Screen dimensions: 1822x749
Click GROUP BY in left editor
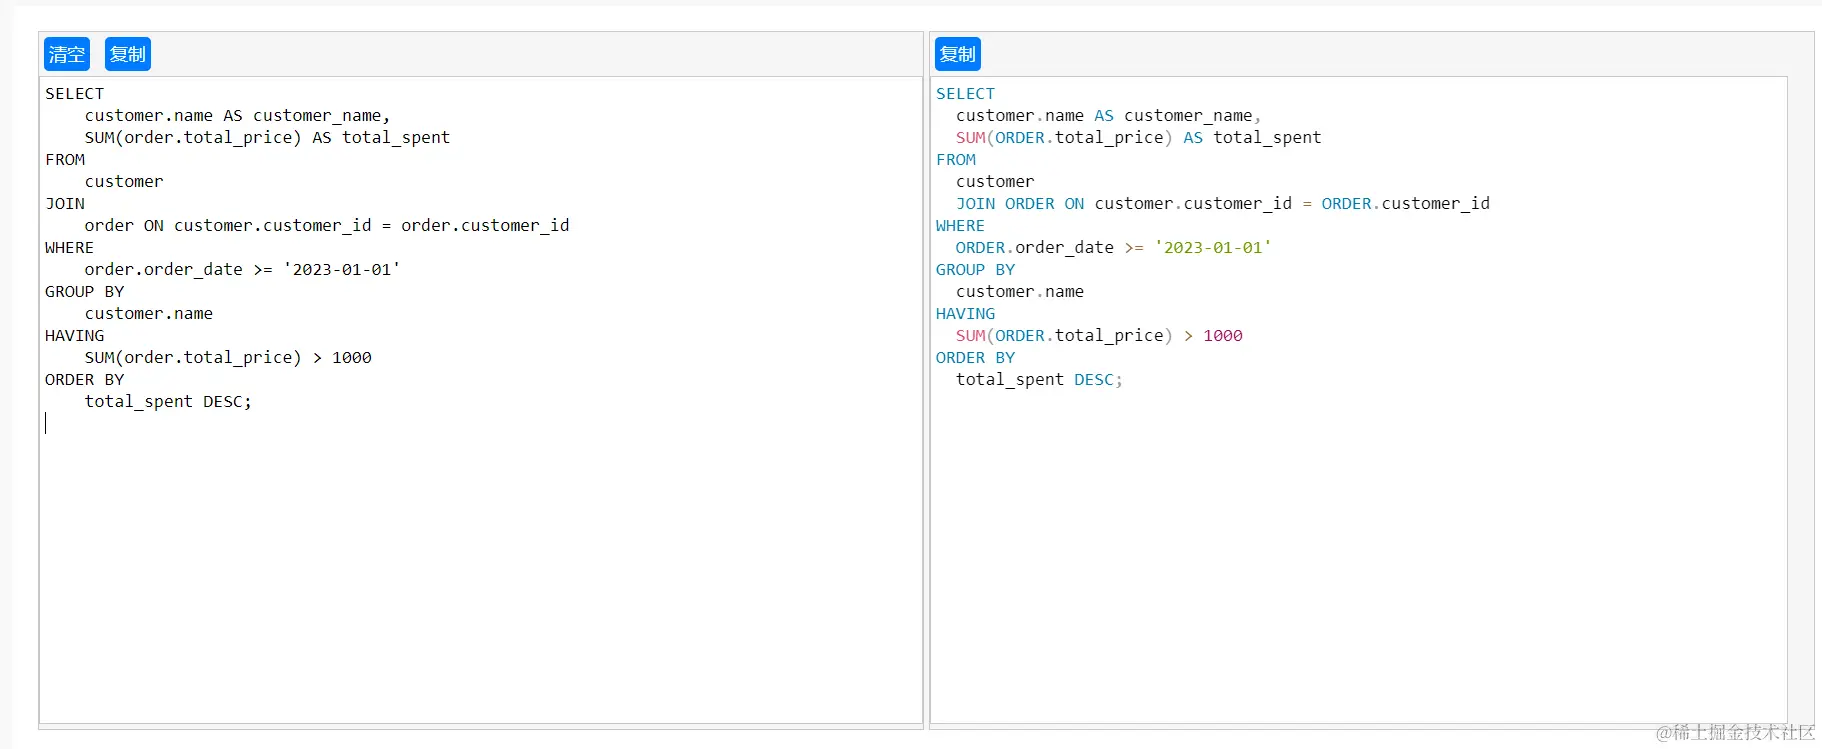(84, 292)
